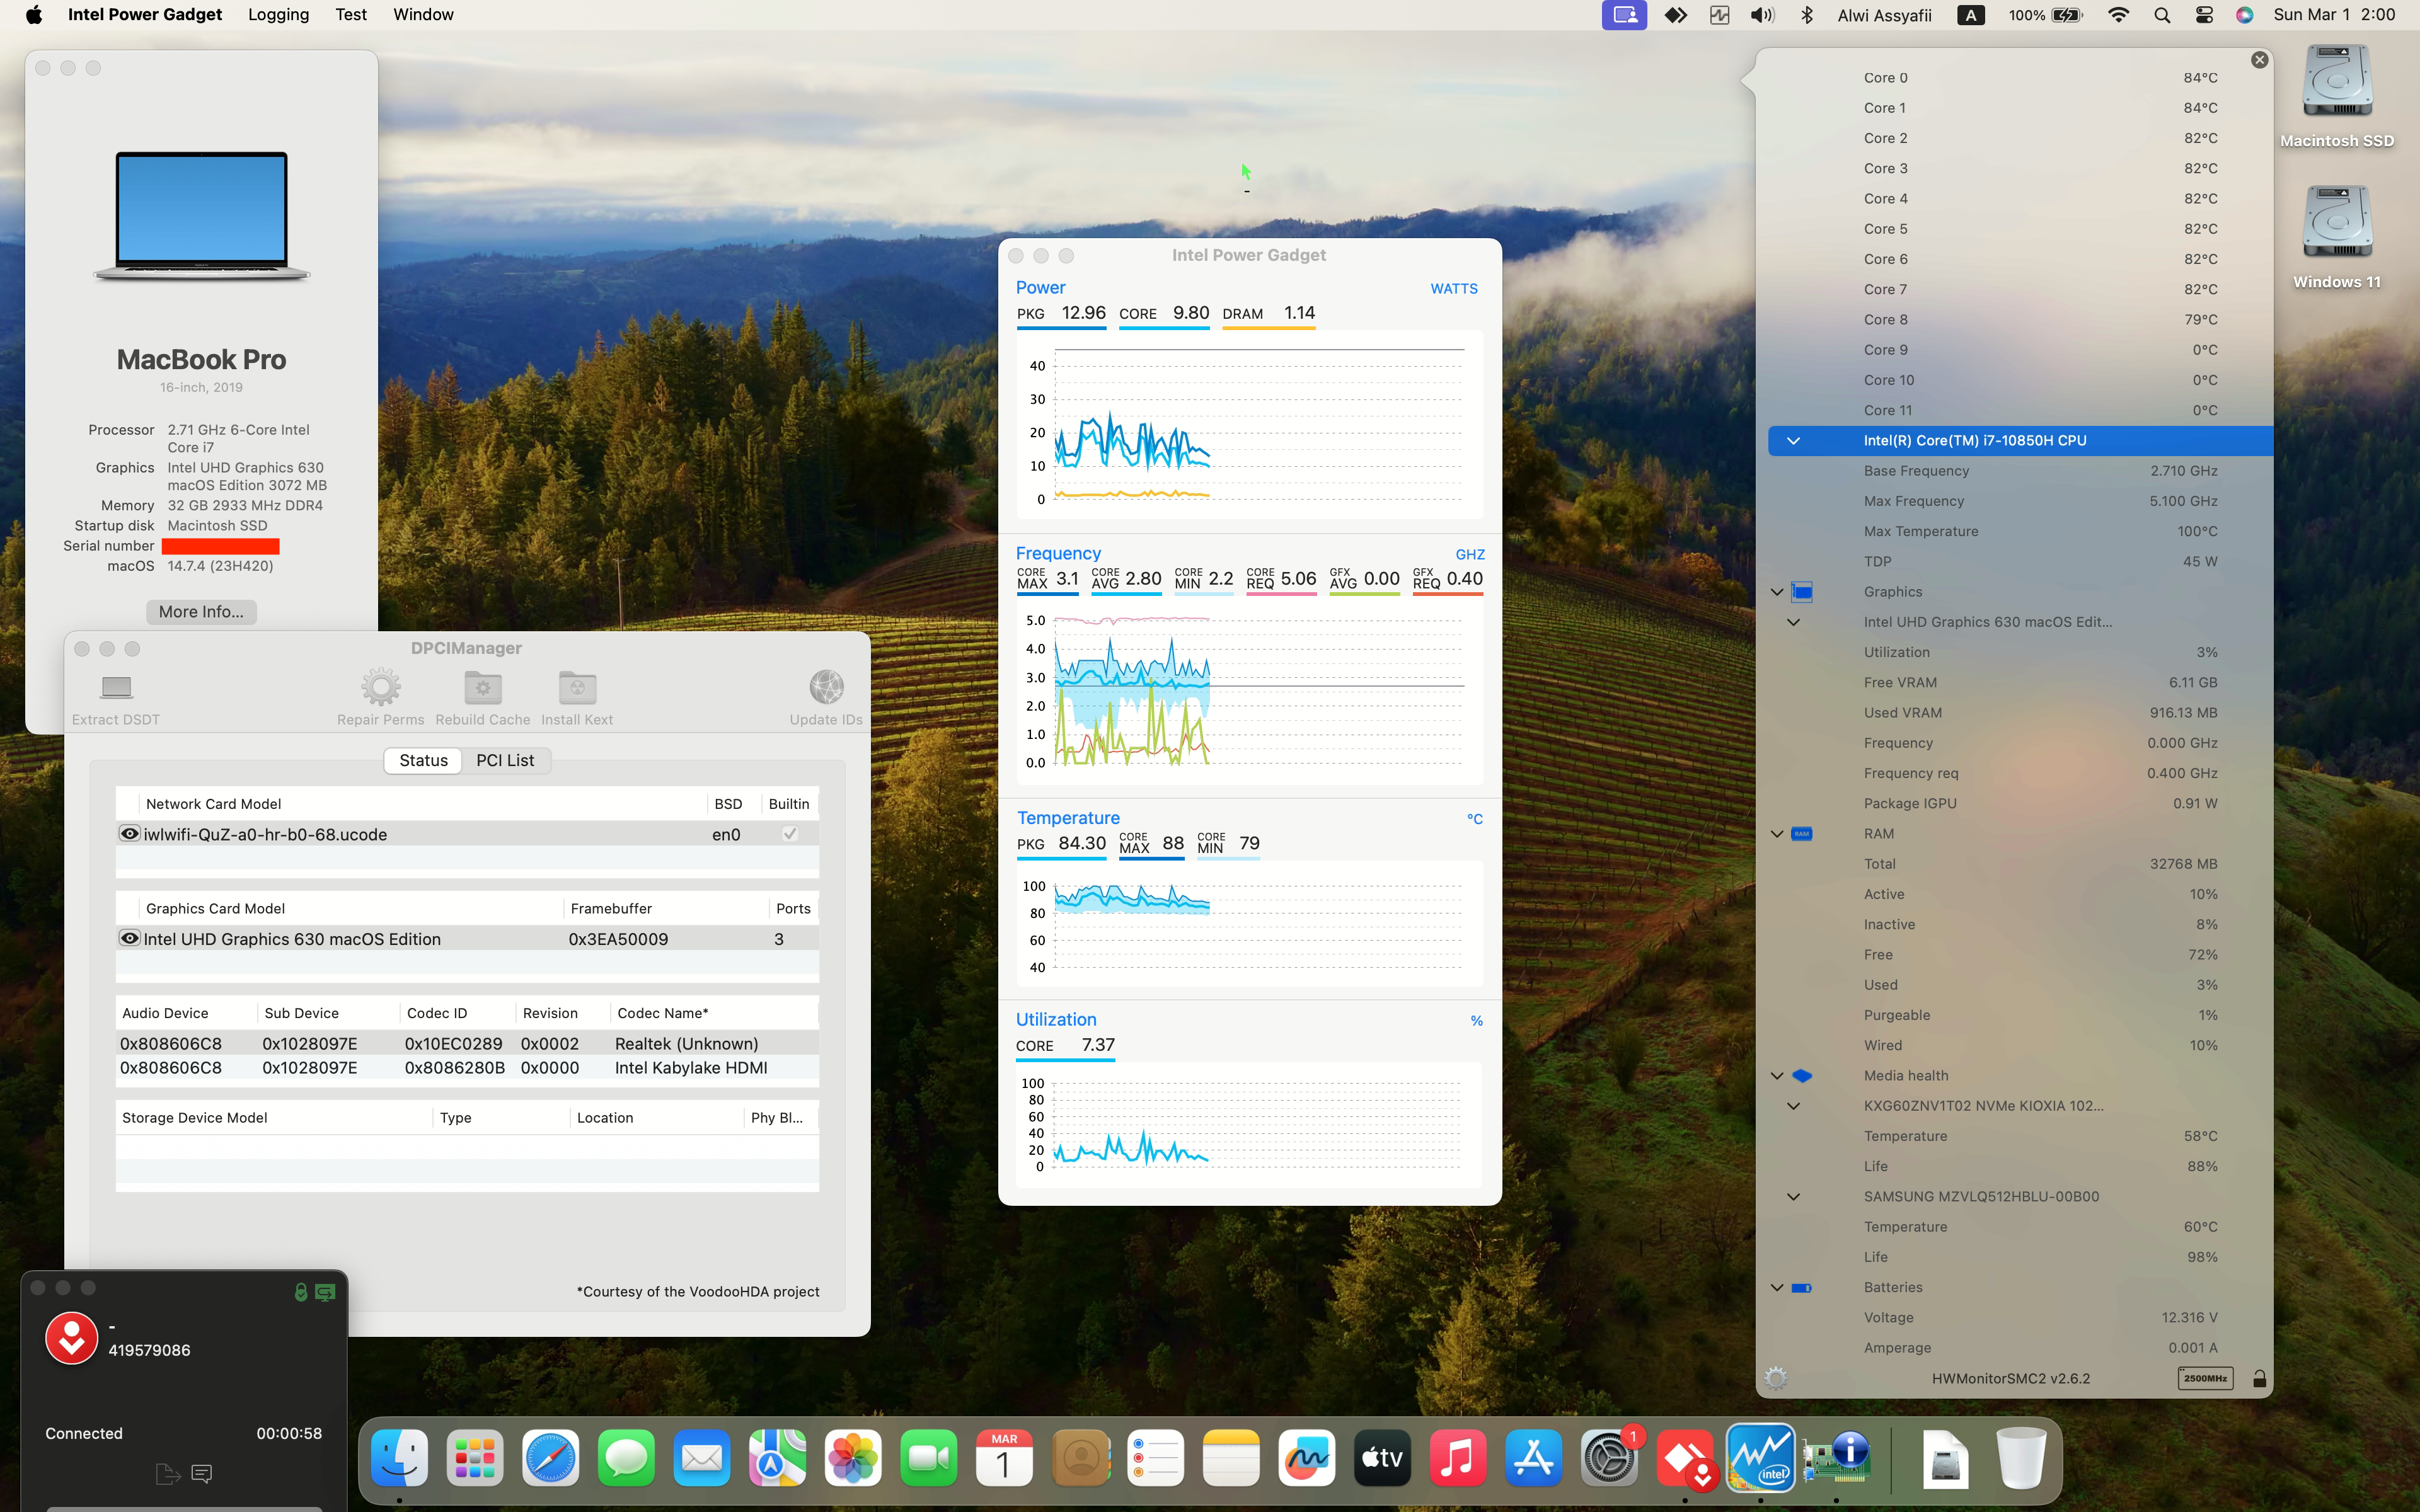Open Freeform in the Dock
Screen dimensions: 2420x1512
tap(1307, 1458)
